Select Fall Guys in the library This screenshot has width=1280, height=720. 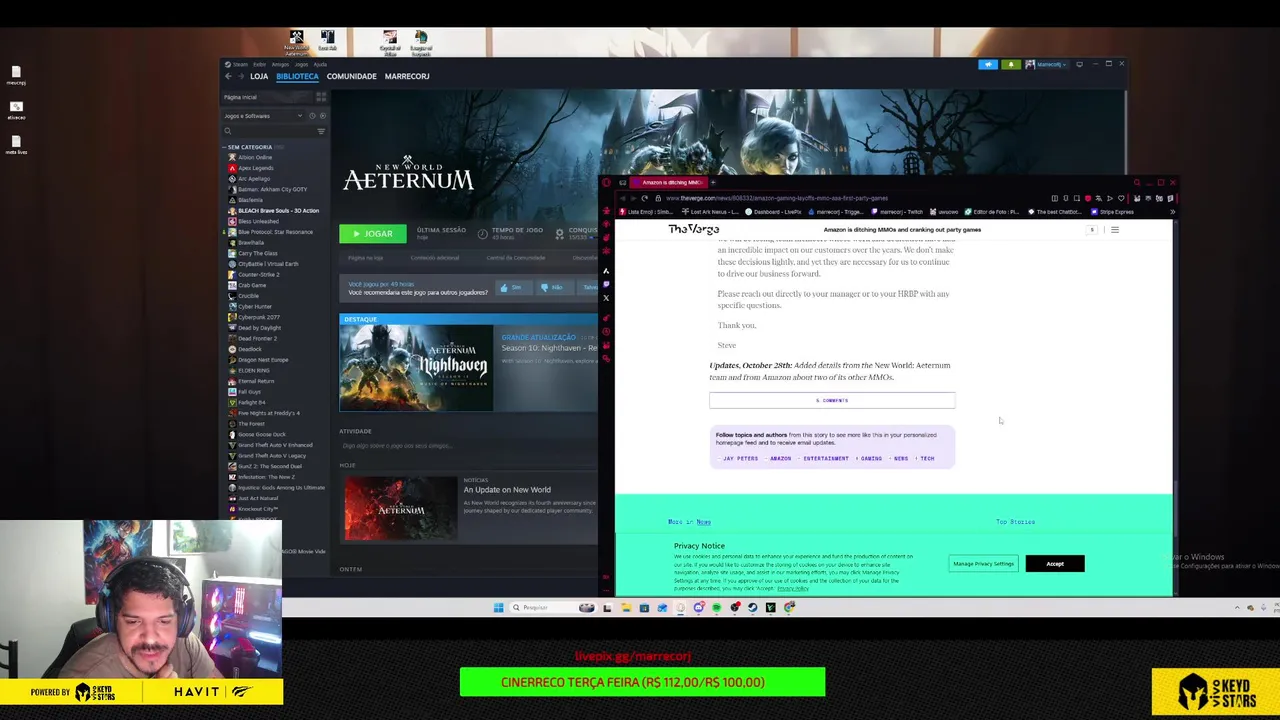coord(248,392)
